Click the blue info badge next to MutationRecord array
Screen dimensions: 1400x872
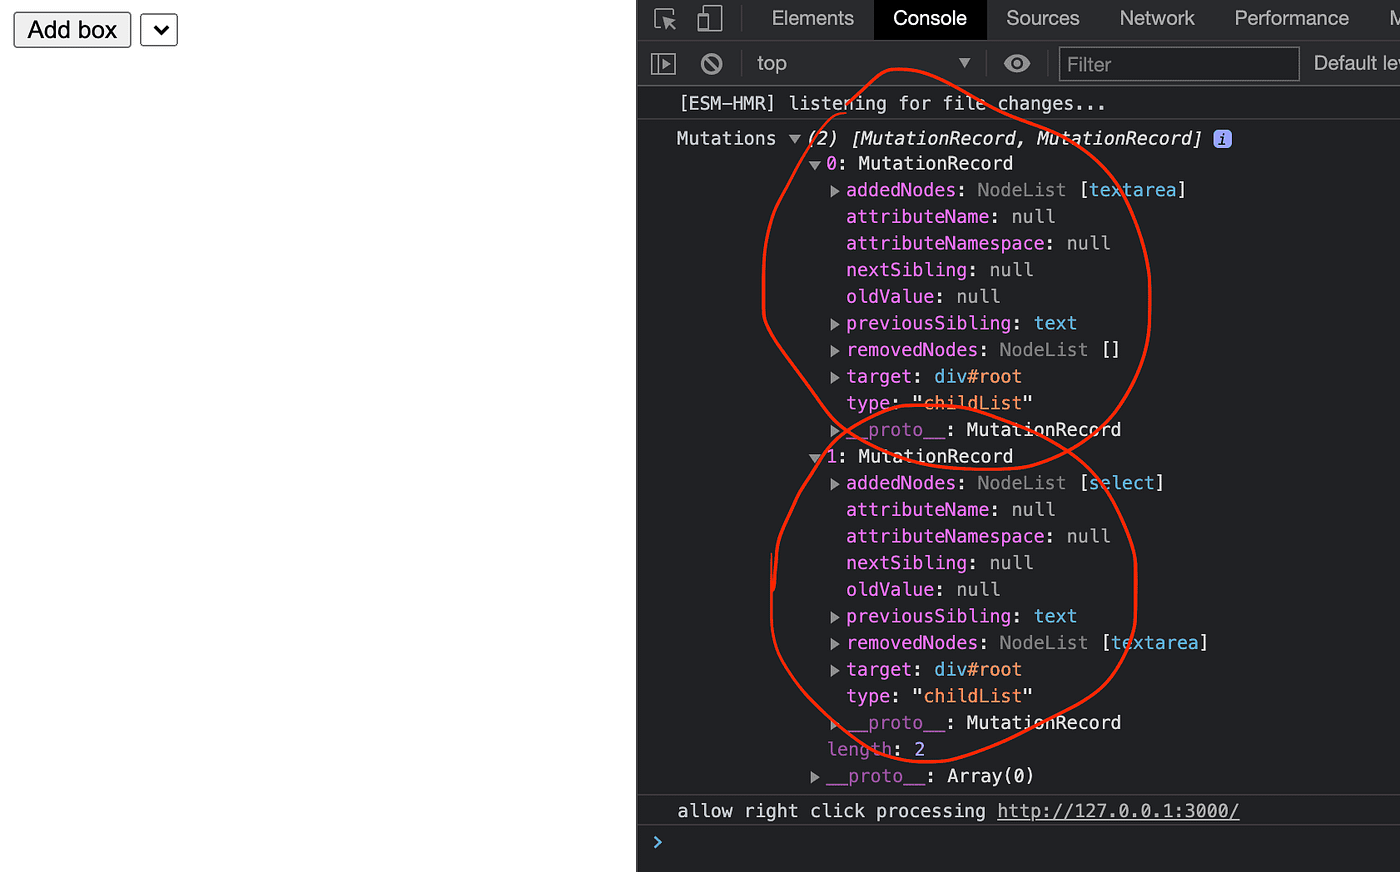(x=1222, y=139)
